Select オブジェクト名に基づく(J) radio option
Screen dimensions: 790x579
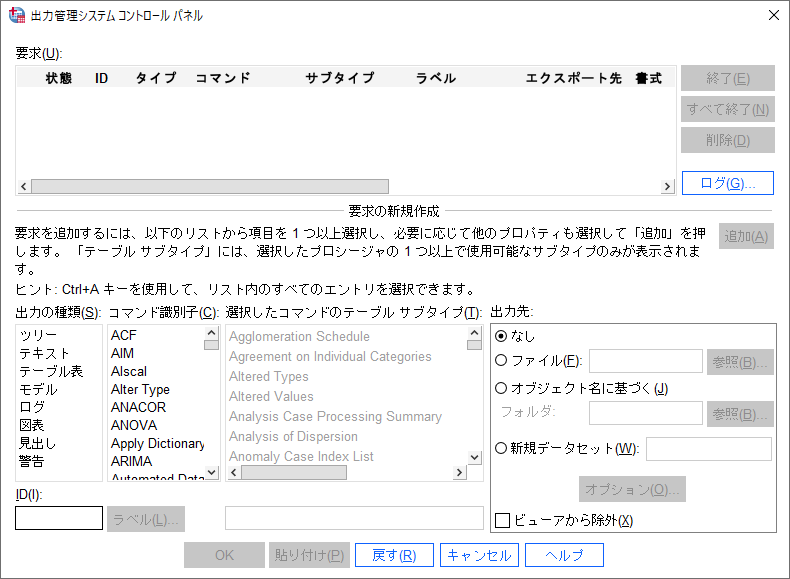(502, 388)
